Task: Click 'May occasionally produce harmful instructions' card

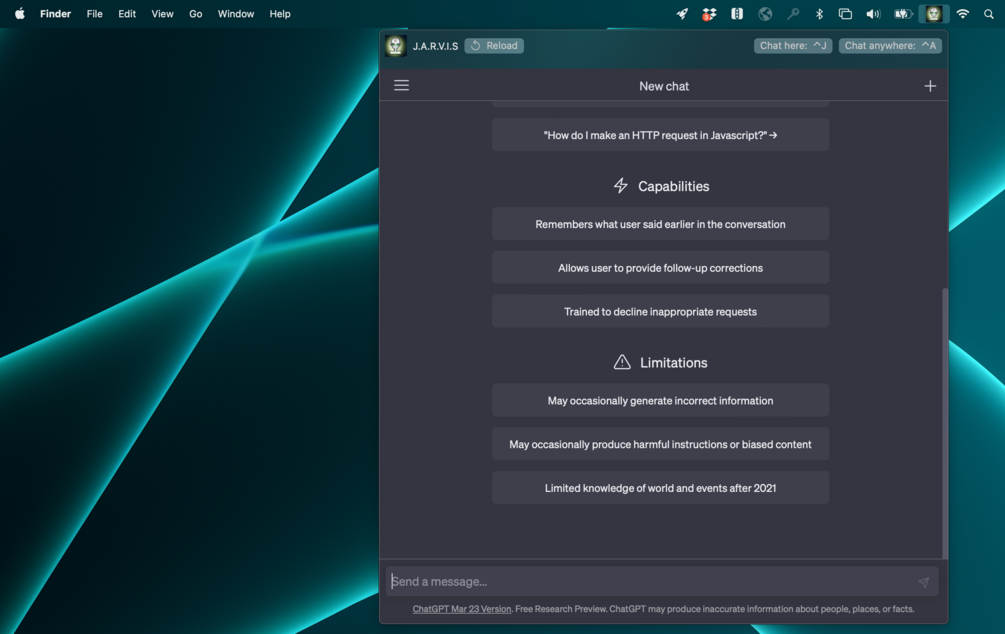Action: pyautogui.click(x=660, y=444)
